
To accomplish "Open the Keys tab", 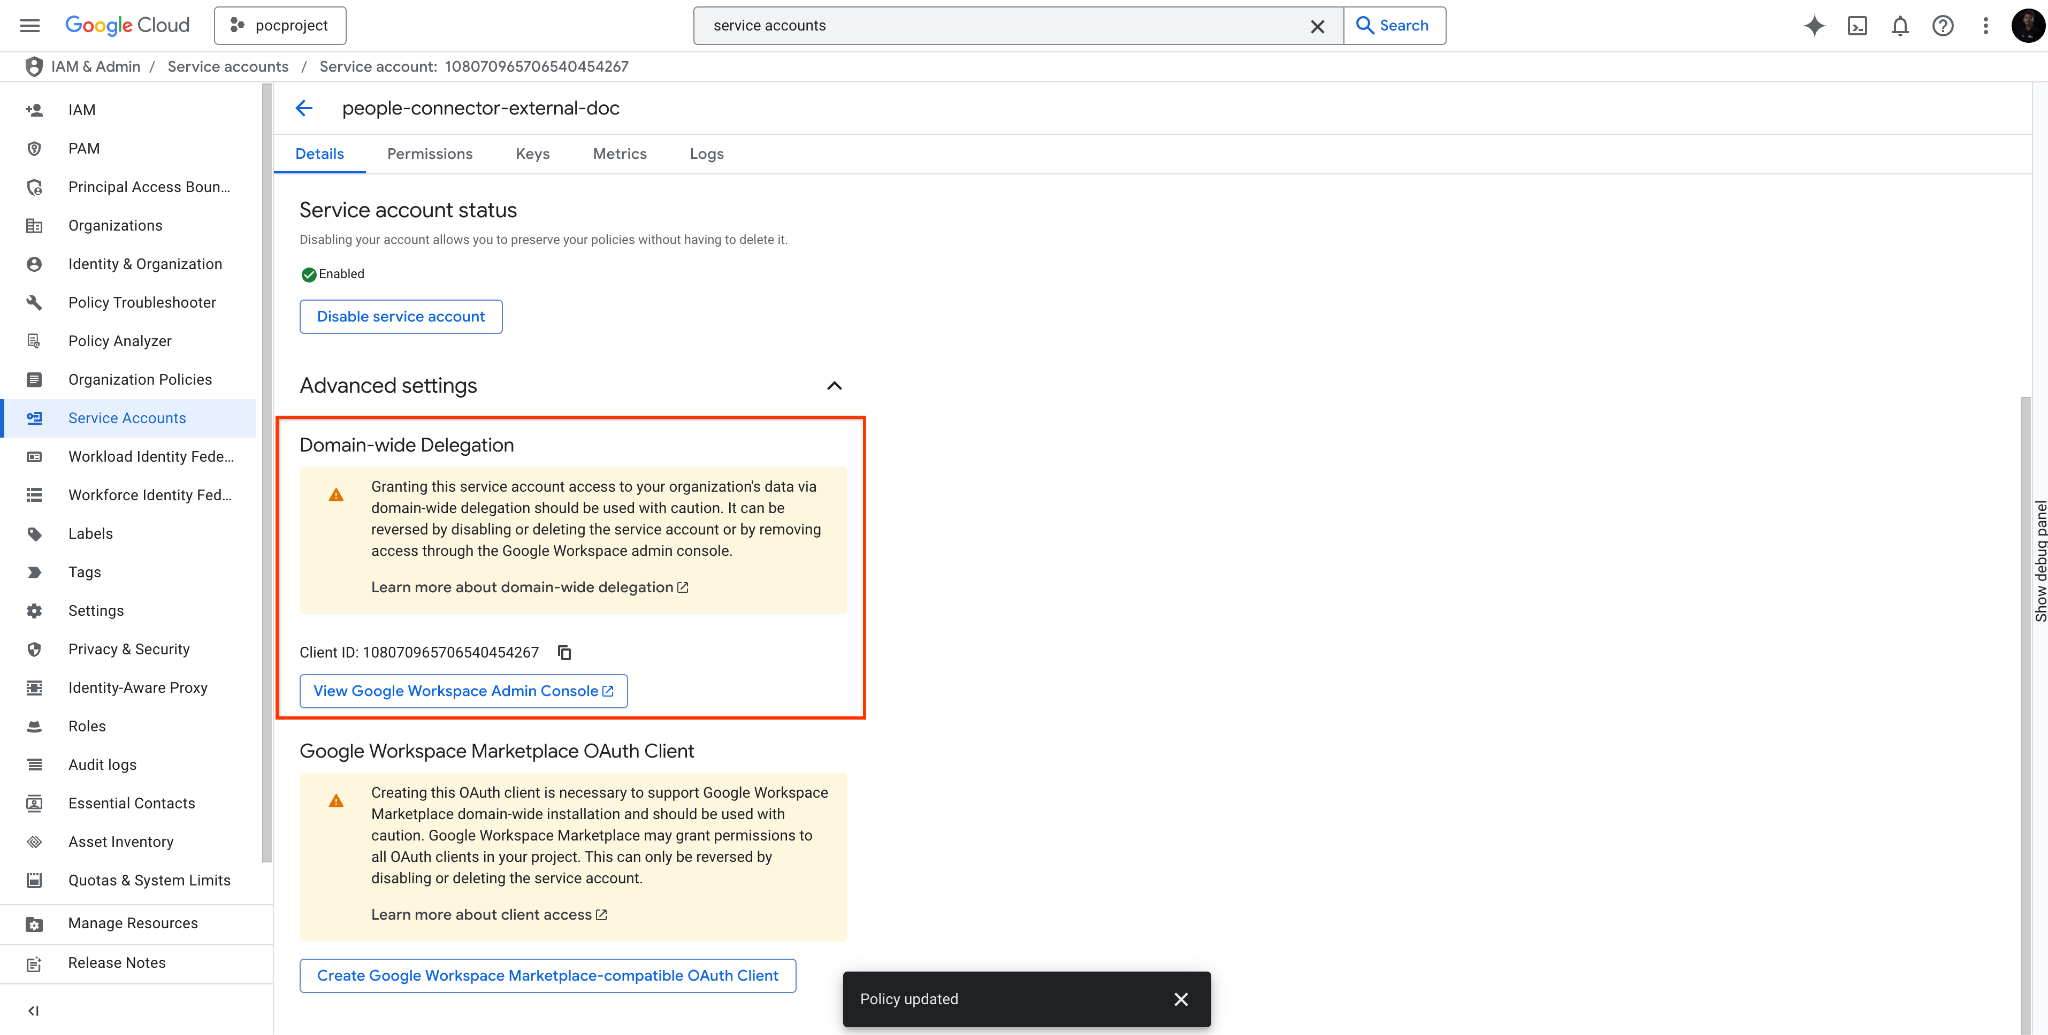I will point(532,154).
